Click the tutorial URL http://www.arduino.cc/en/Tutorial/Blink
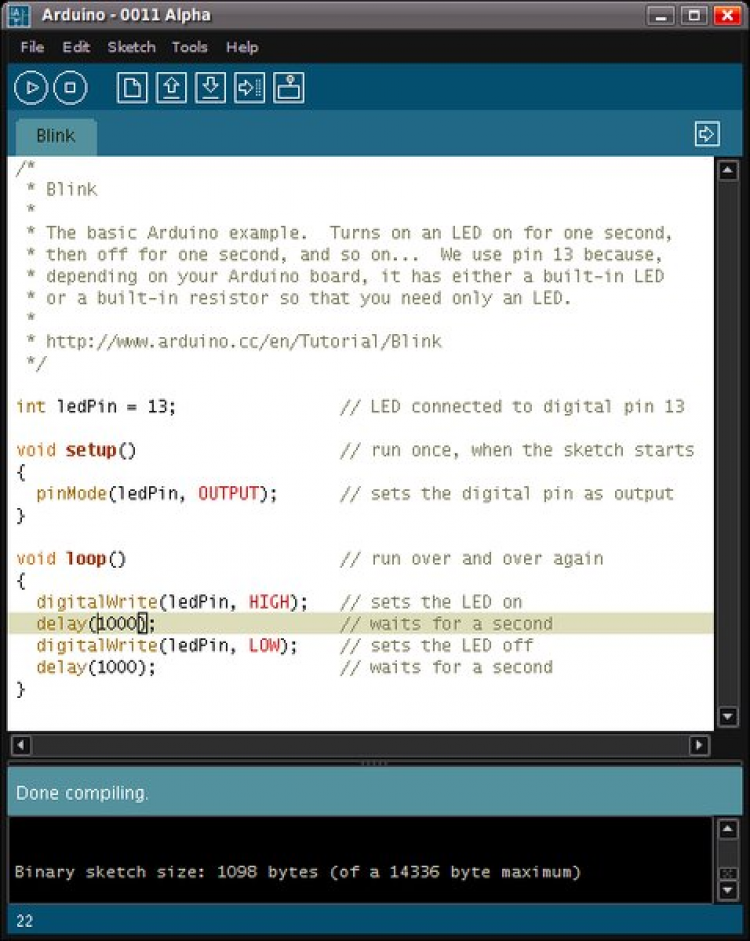 point(244,341)
